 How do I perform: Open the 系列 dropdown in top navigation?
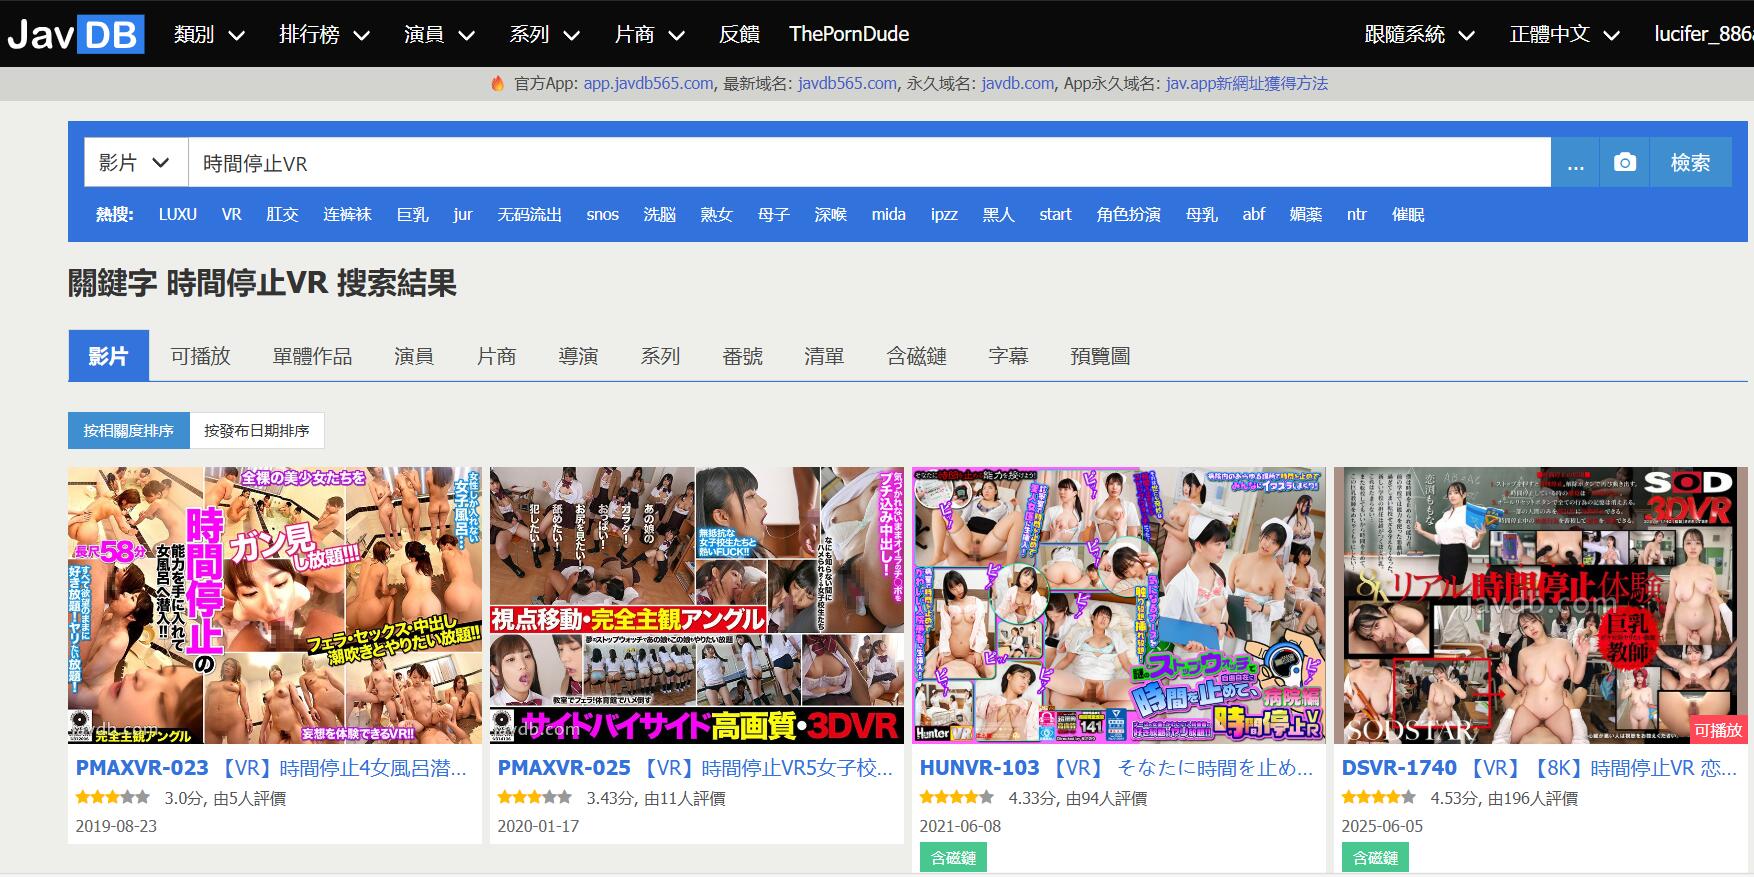(544, 34)
